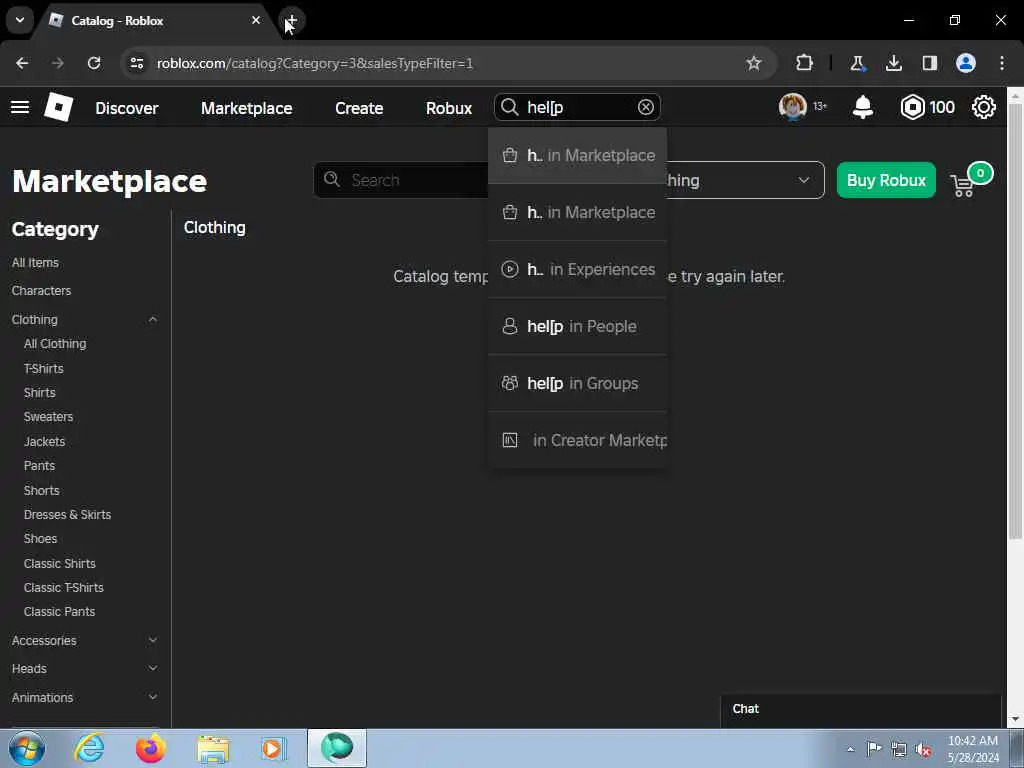Select All Items category
The image size is (1024, 768).
(35, 263)
